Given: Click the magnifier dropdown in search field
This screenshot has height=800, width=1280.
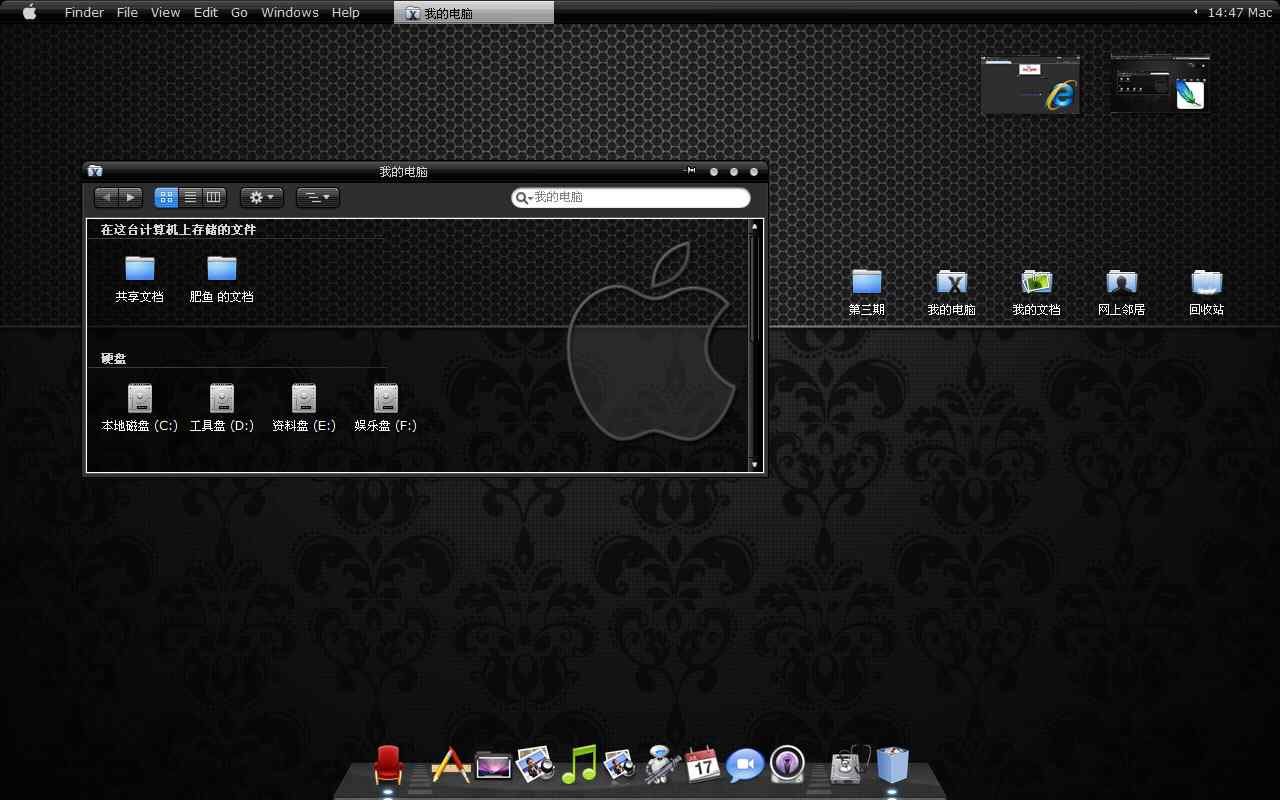Looking at the screenshot, I should (523, 198).
